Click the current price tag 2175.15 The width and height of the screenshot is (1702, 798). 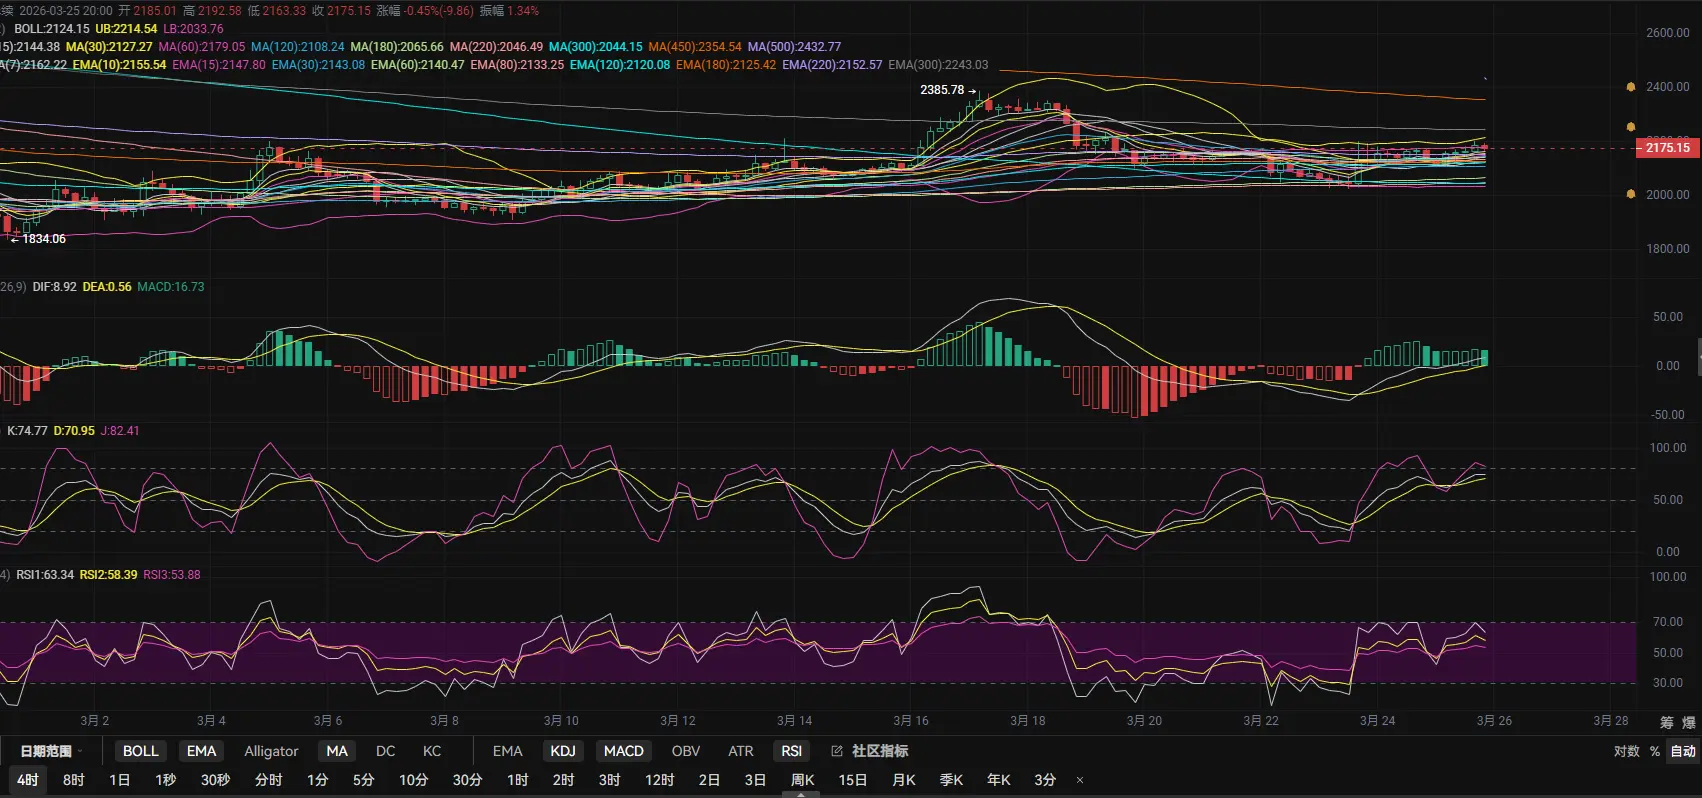pos(1667,148)
